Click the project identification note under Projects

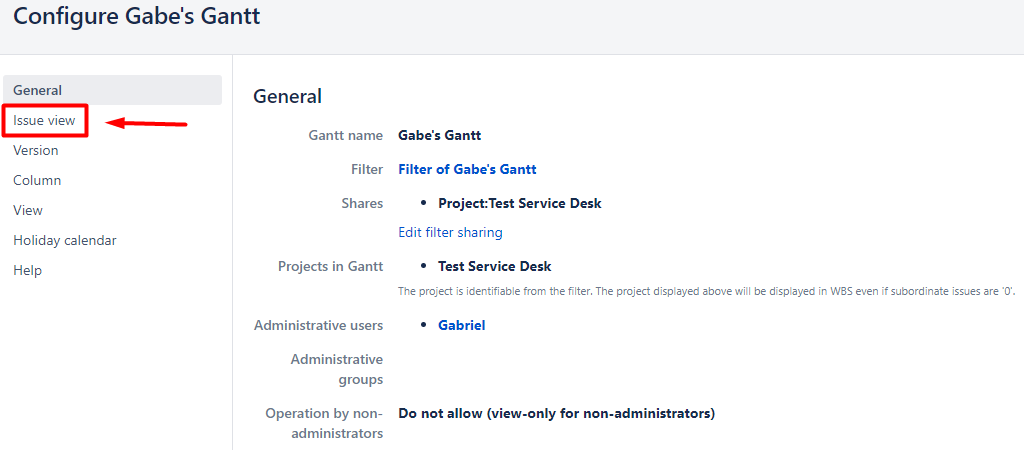706,292
